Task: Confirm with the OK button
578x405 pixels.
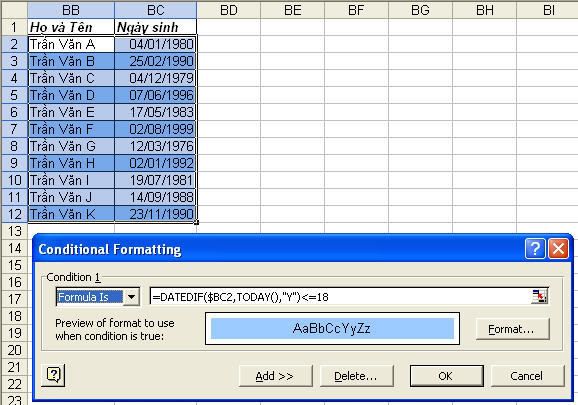Action: (446, 376)
